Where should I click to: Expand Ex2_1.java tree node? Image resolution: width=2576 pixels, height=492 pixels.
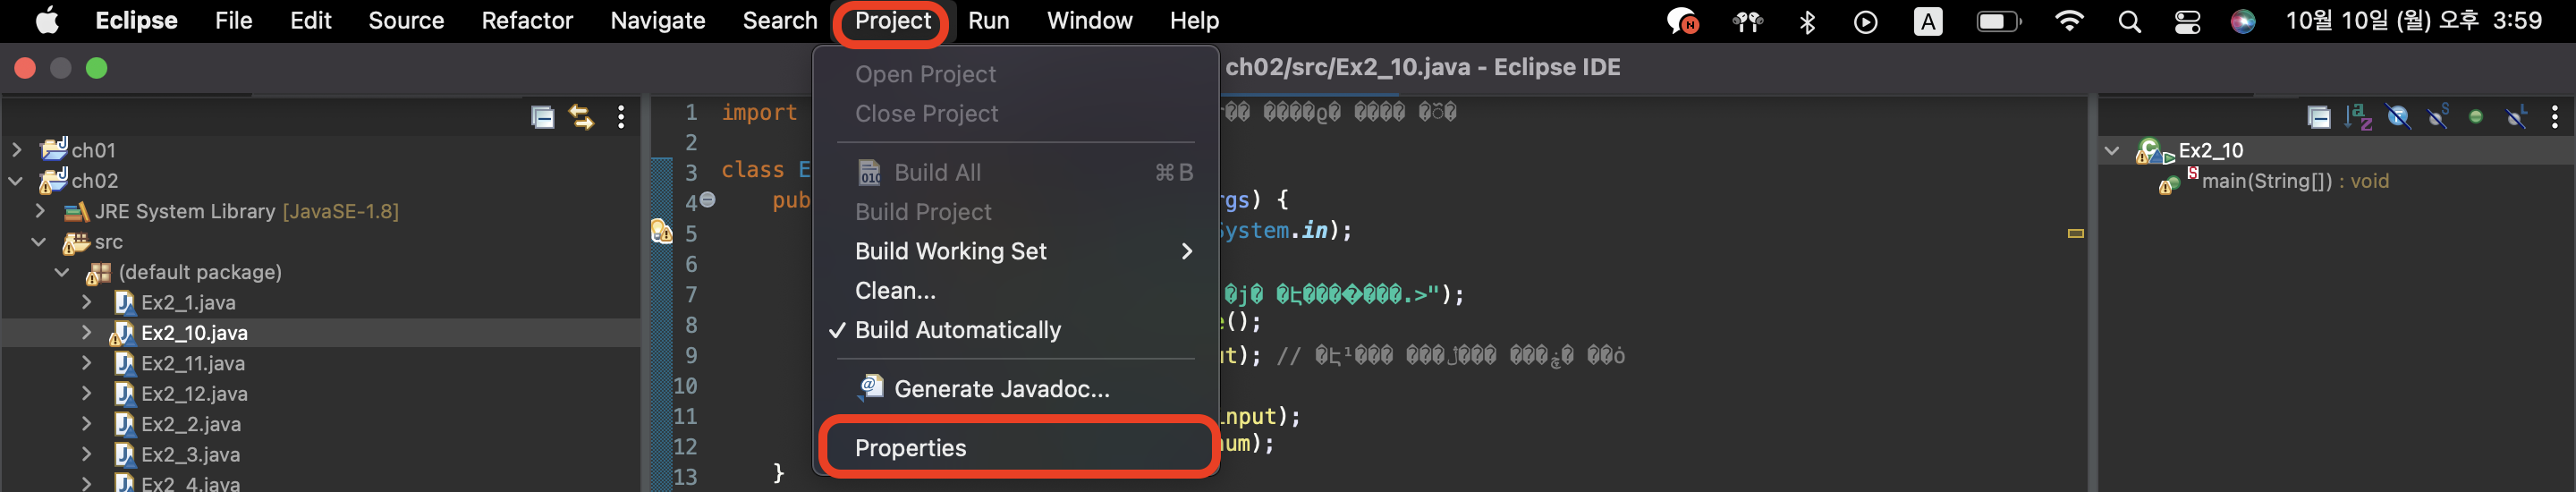tap(87, 302)
